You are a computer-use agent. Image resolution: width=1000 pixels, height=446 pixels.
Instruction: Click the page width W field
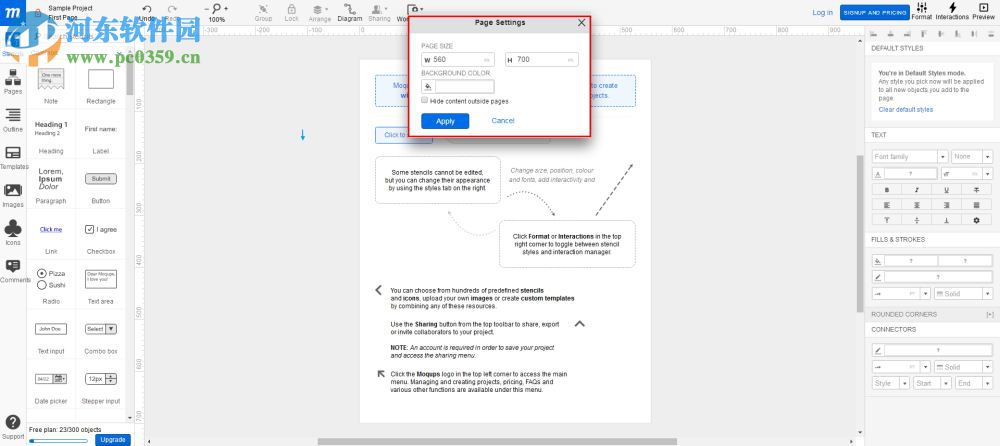[x=457, y=59]
